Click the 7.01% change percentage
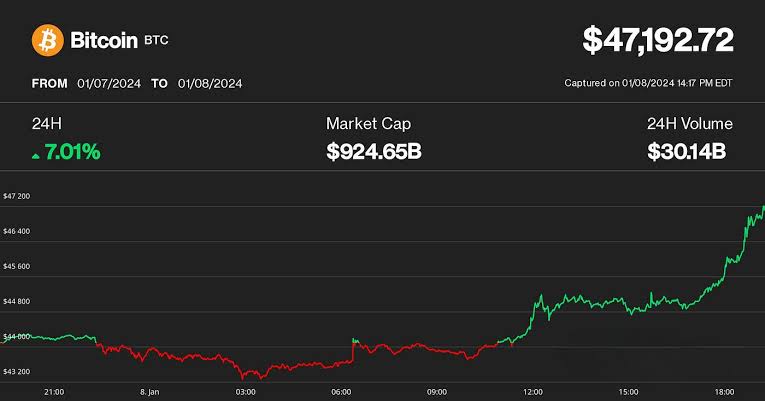 tap(72, 154)
